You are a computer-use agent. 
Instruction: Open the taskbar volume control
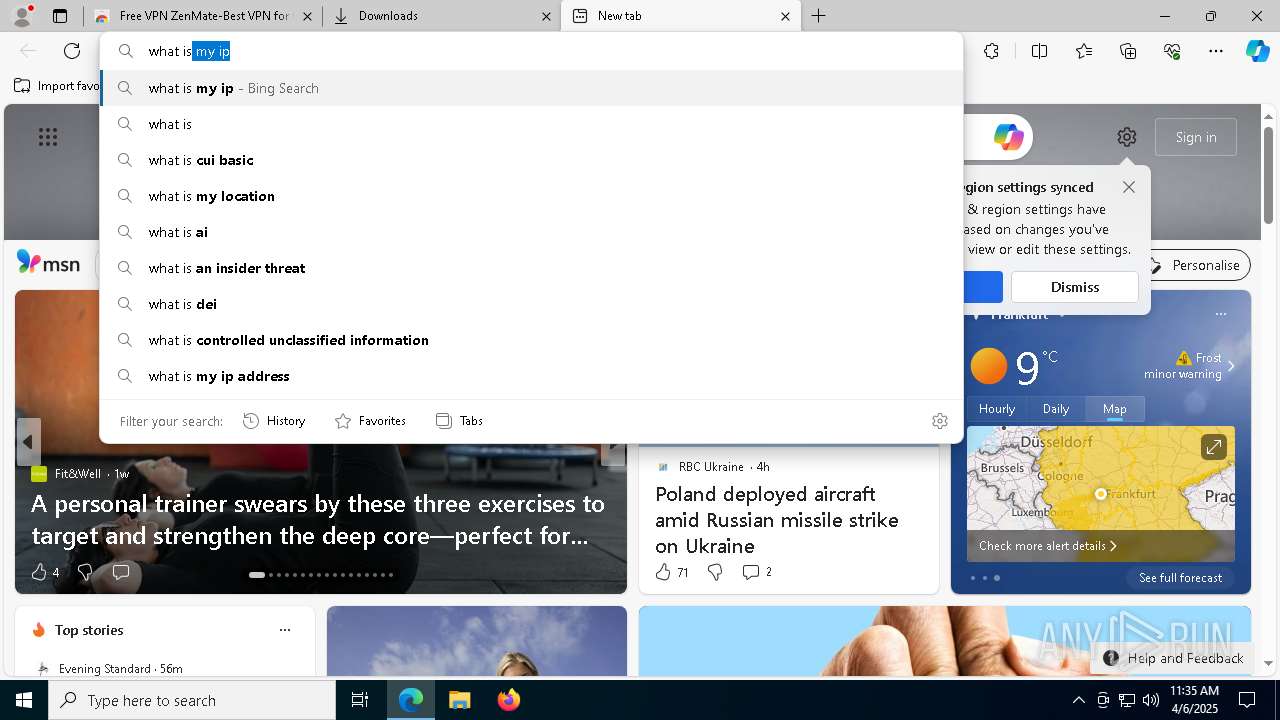1151,700
